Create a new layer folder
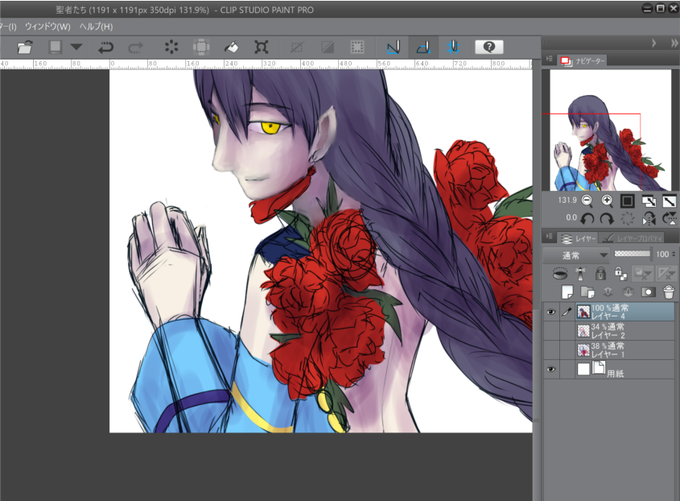680x501 pixels. pos(587,292)
